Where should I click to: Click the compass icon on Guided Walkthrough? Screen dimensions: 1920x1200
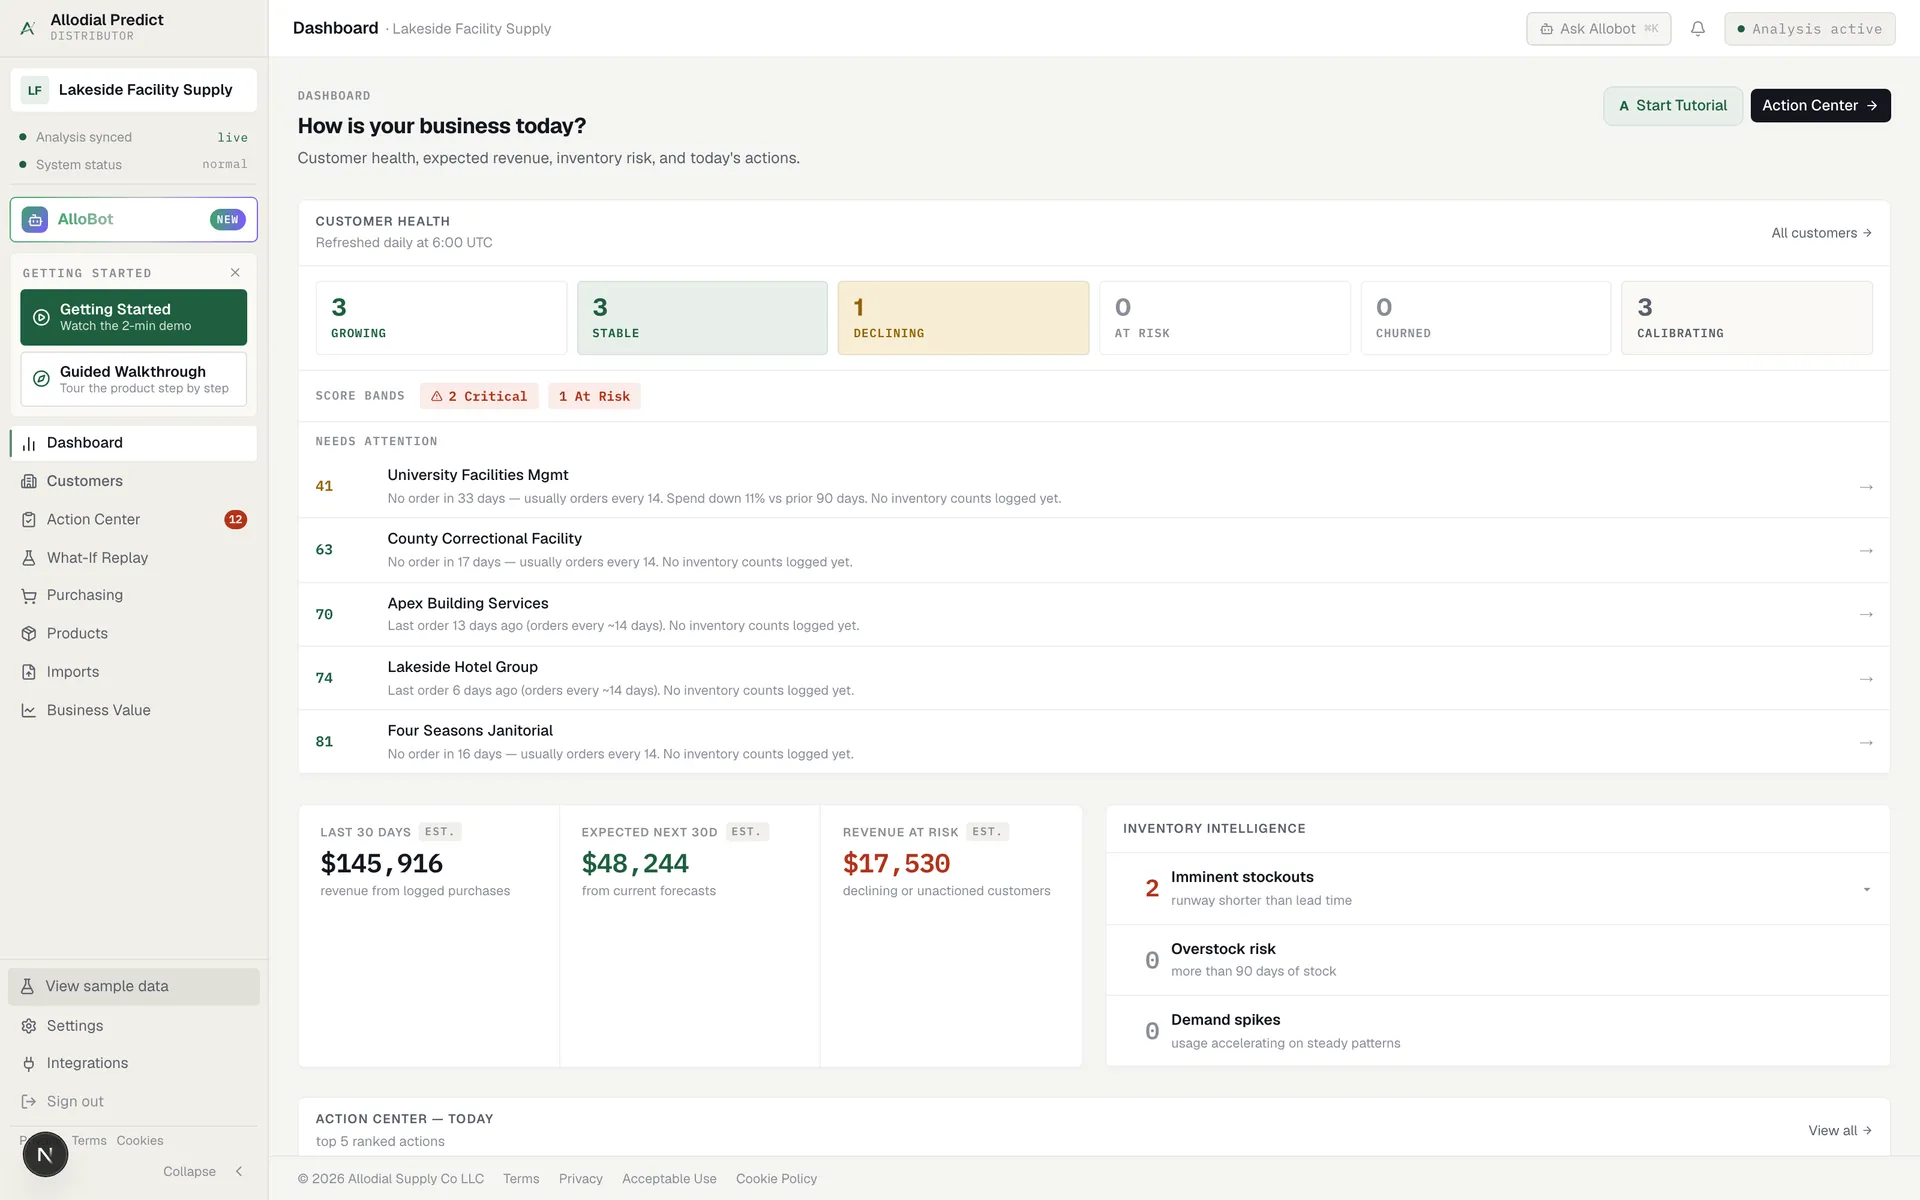click(41, 379)
